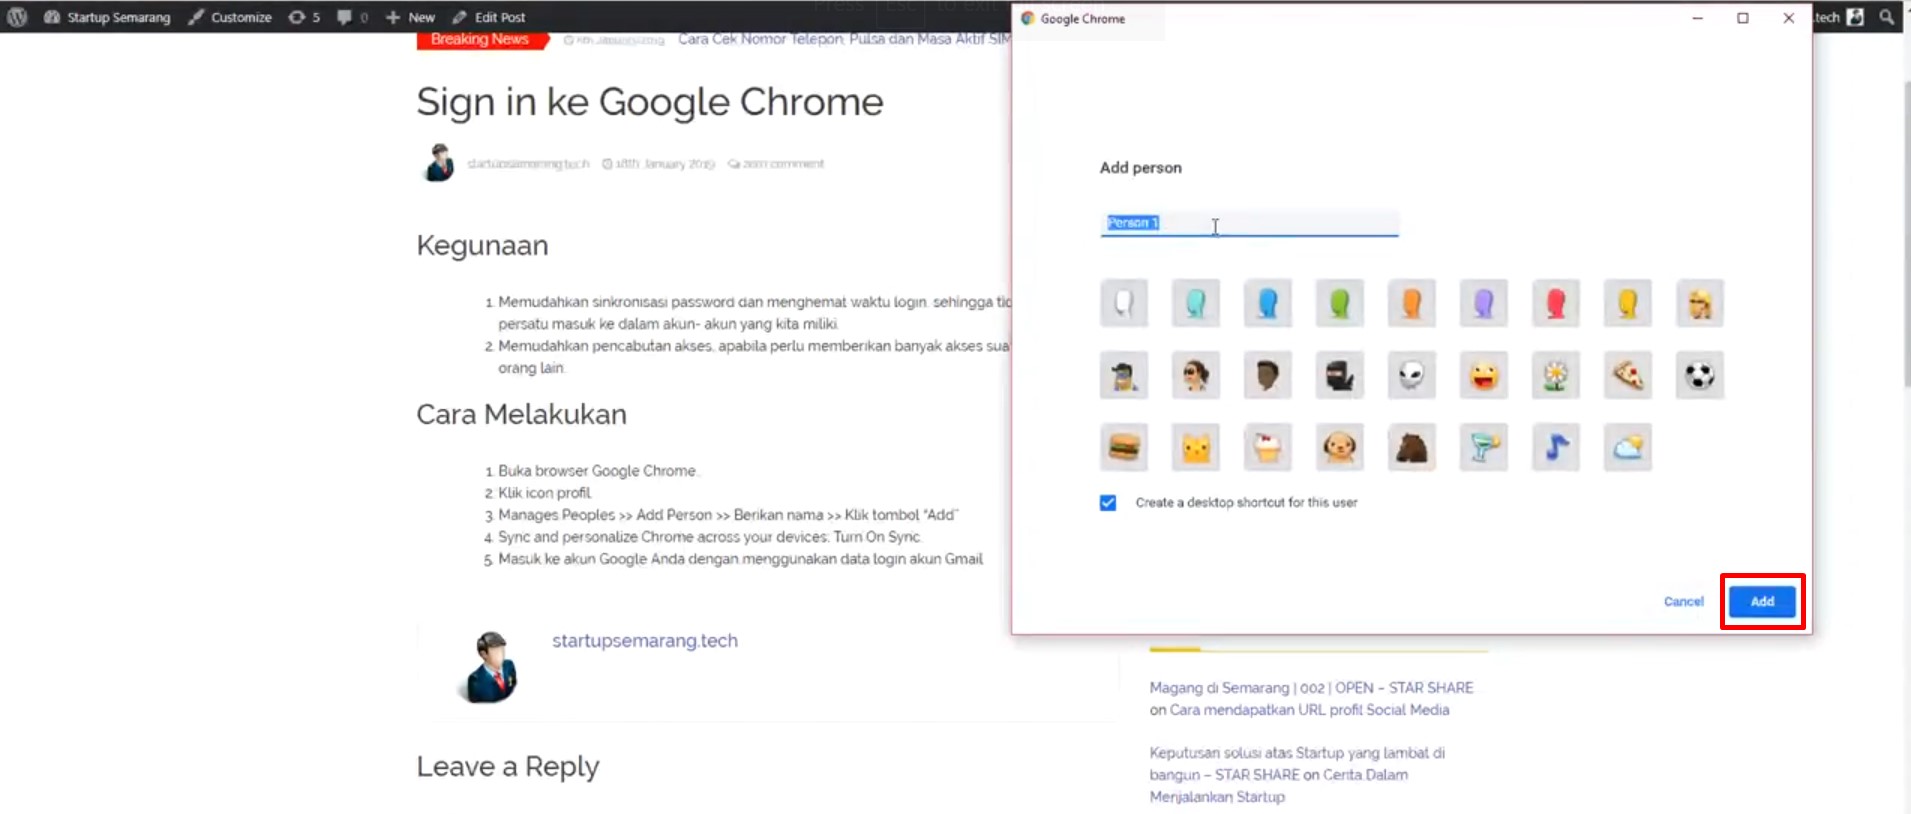This screenshot has height=814, width=1911.
Task: Click author box avatar image
Action: (490, 667)
